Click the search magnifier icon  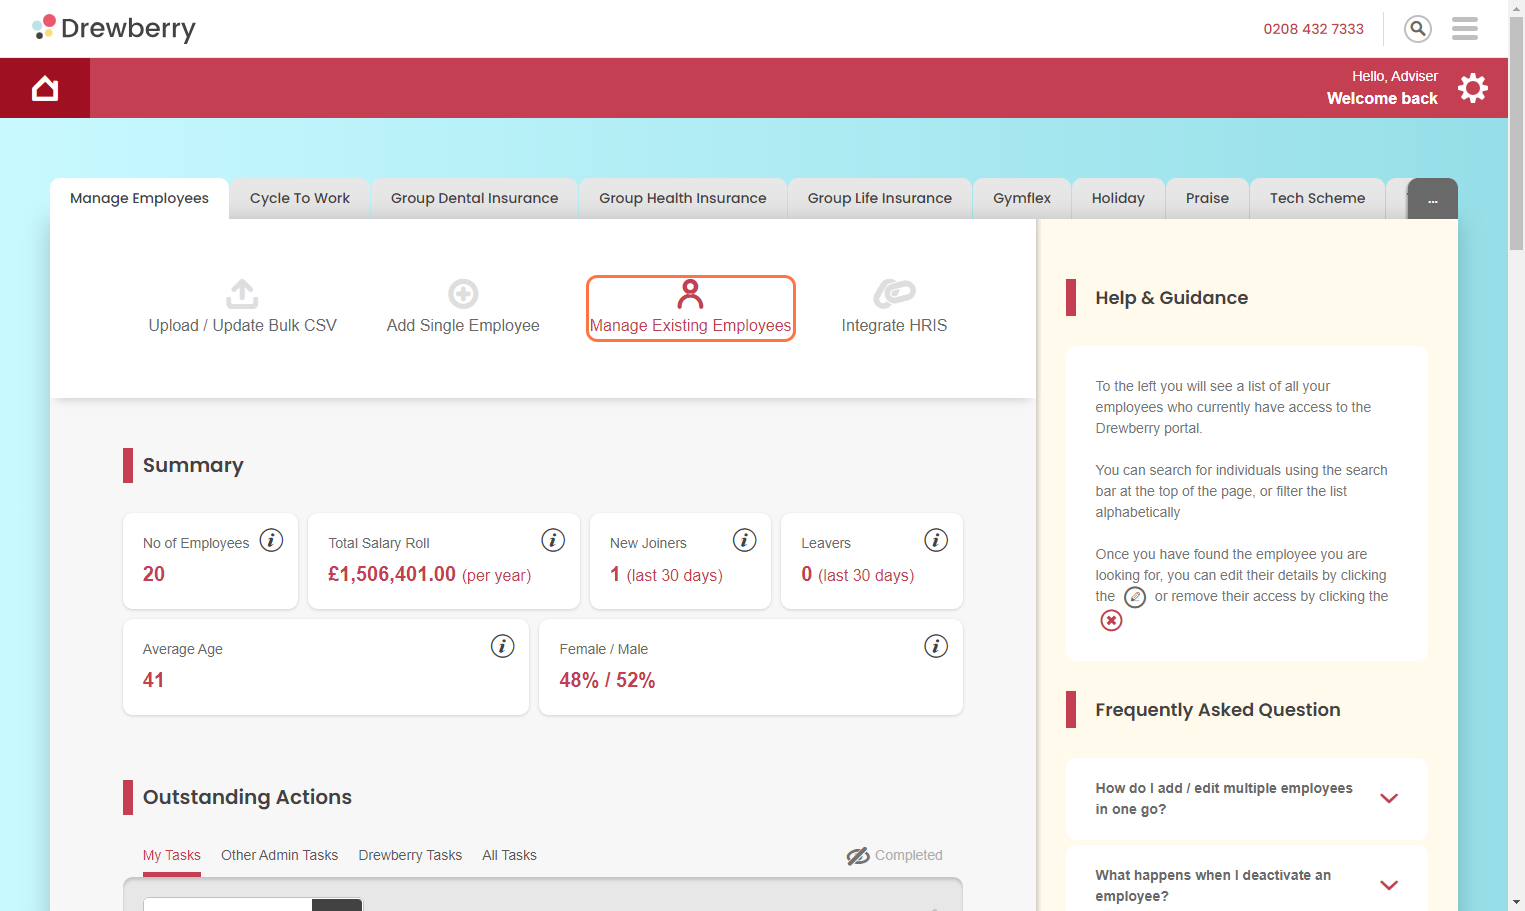pyautogui.click(x=1417, y=29)
